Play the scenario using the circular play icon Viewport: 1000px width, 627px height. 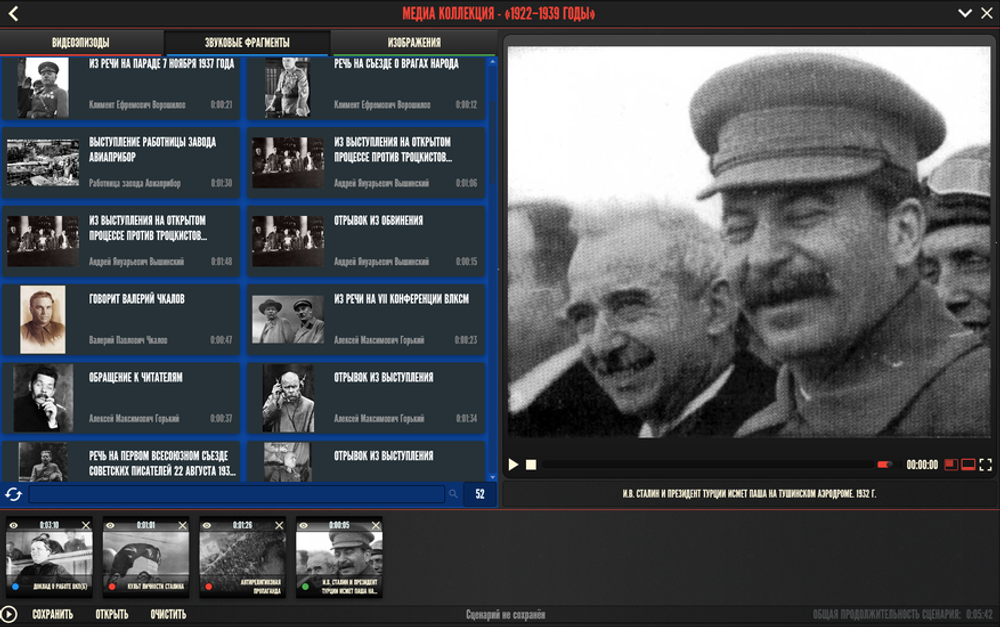click(10, 615)
